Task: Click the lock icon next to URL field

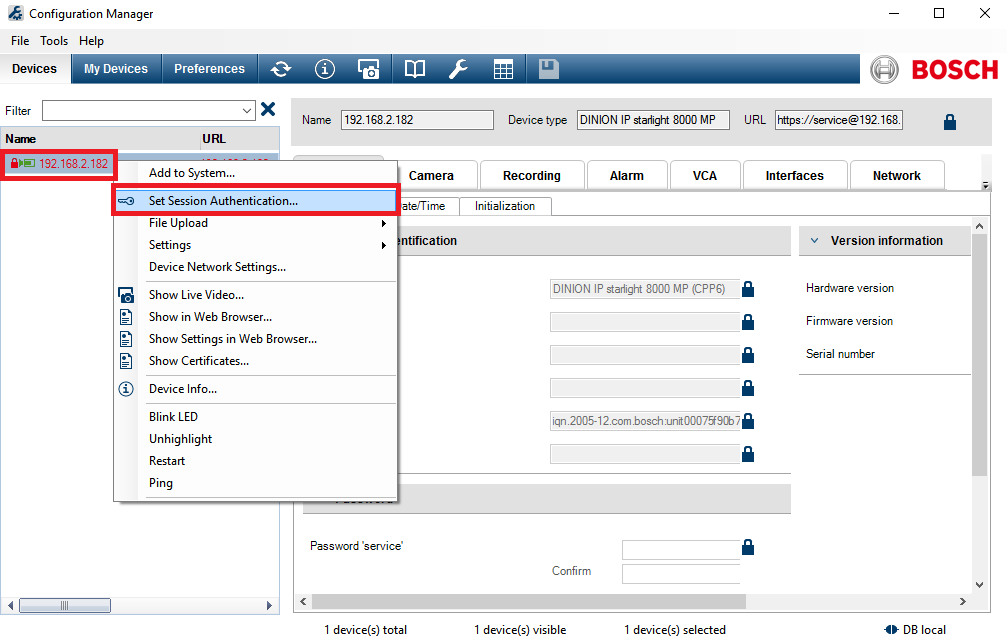Action: point(950,121)
